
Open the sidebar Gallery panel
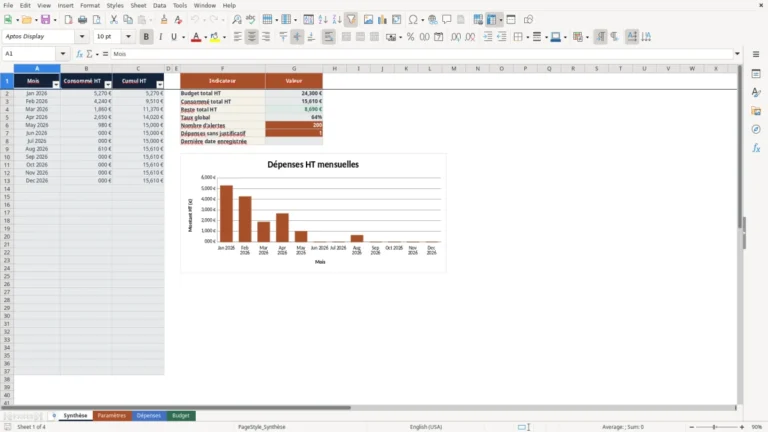[x=756, y=111]
